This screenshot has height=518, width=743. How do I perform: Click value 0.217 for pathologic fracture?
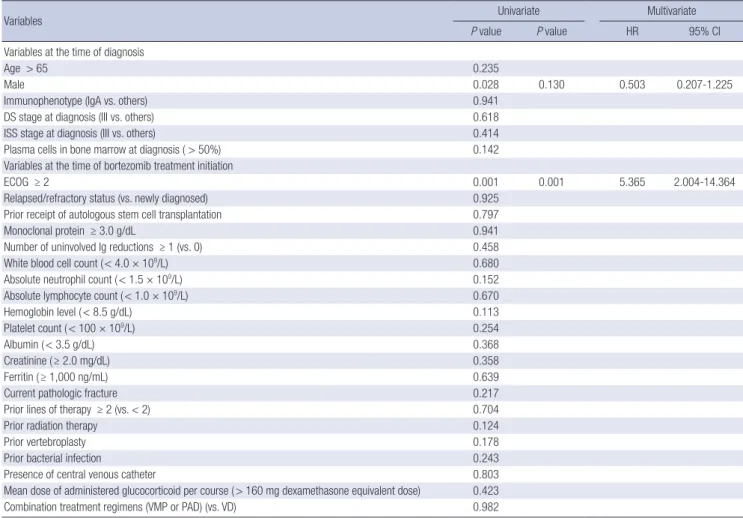(x=486, y=393)
